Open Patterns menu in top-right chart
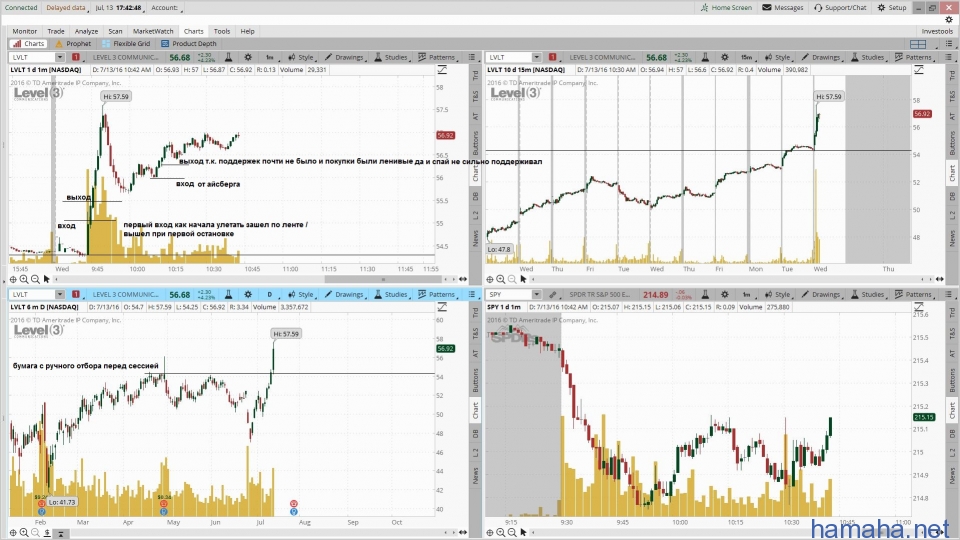960x540 pixels. click(913, 57)
